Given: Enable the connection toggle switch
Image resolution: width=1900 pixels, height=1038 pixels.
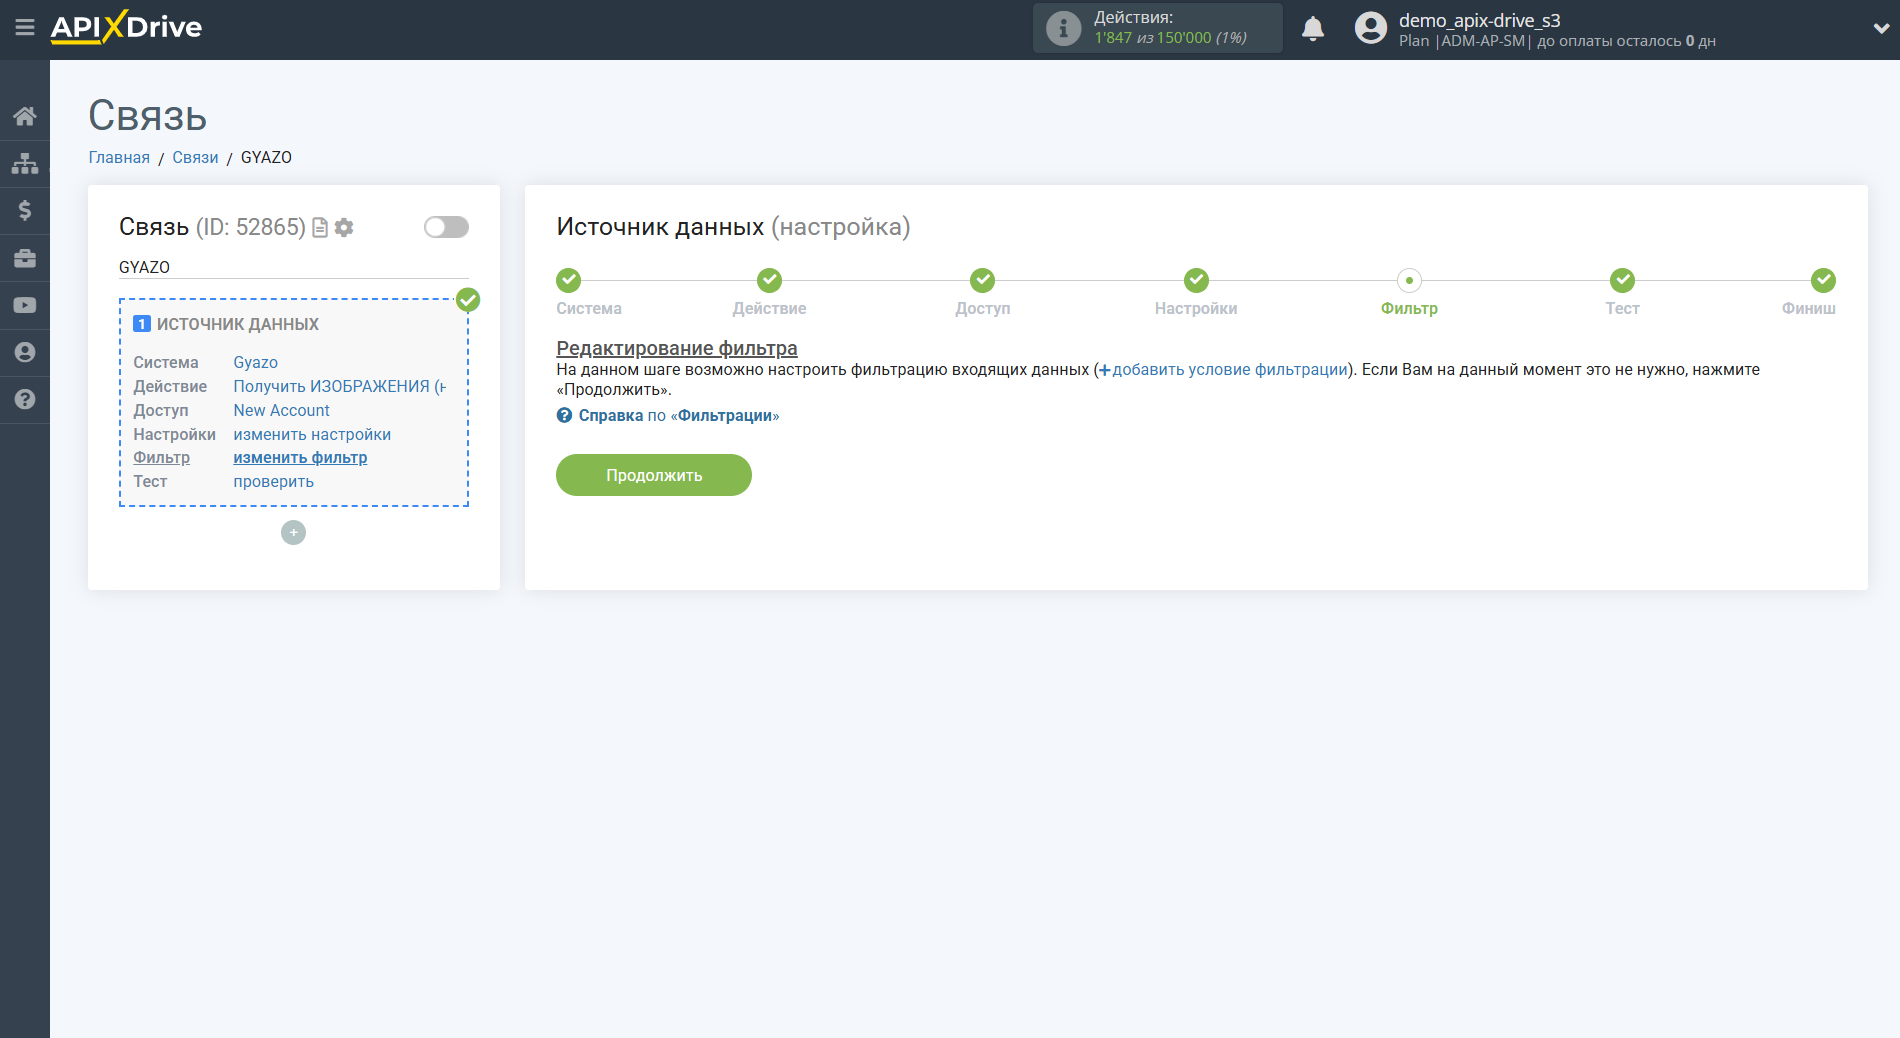Looking at the screenshot, I should click(445, 227).
